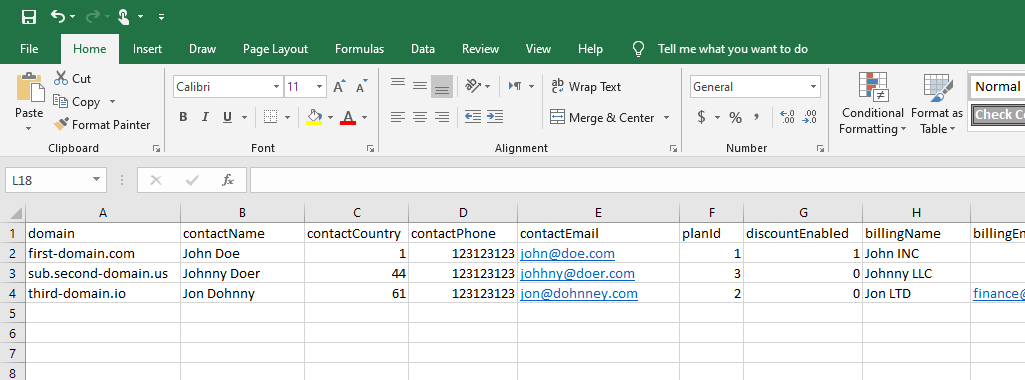Select Bottom Align icon
This screenshot has width=1025, height=380.
[442, 86]
